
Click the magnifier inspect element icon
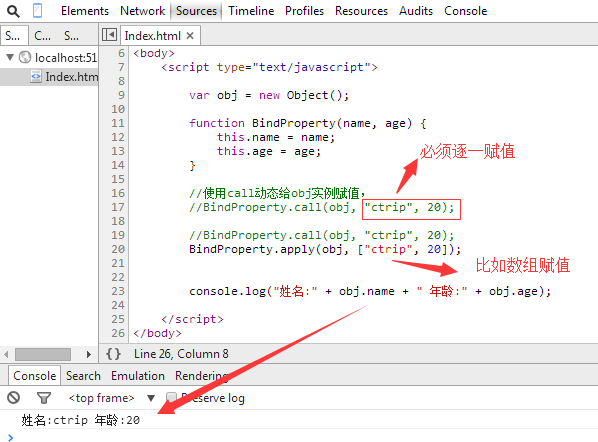pos(13,11)
